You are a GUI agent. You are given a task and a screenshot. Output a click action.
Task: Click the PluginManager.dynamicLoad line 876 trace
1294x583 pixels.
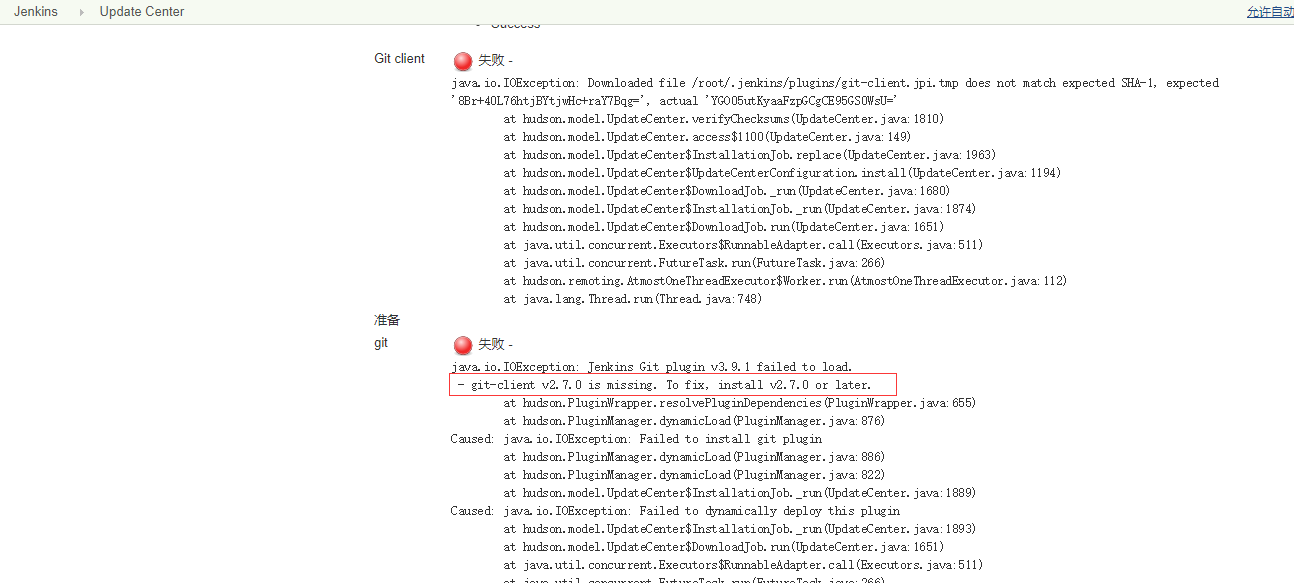[694, 421]
